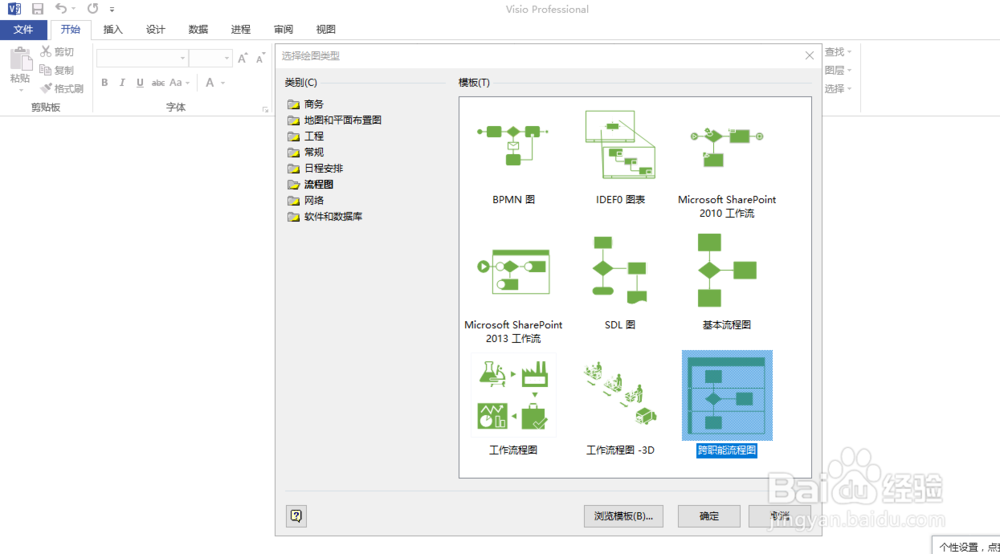Screen dimensions: 1000x554
Task: Click the Undo arrow icon
Action: point(61,8)
